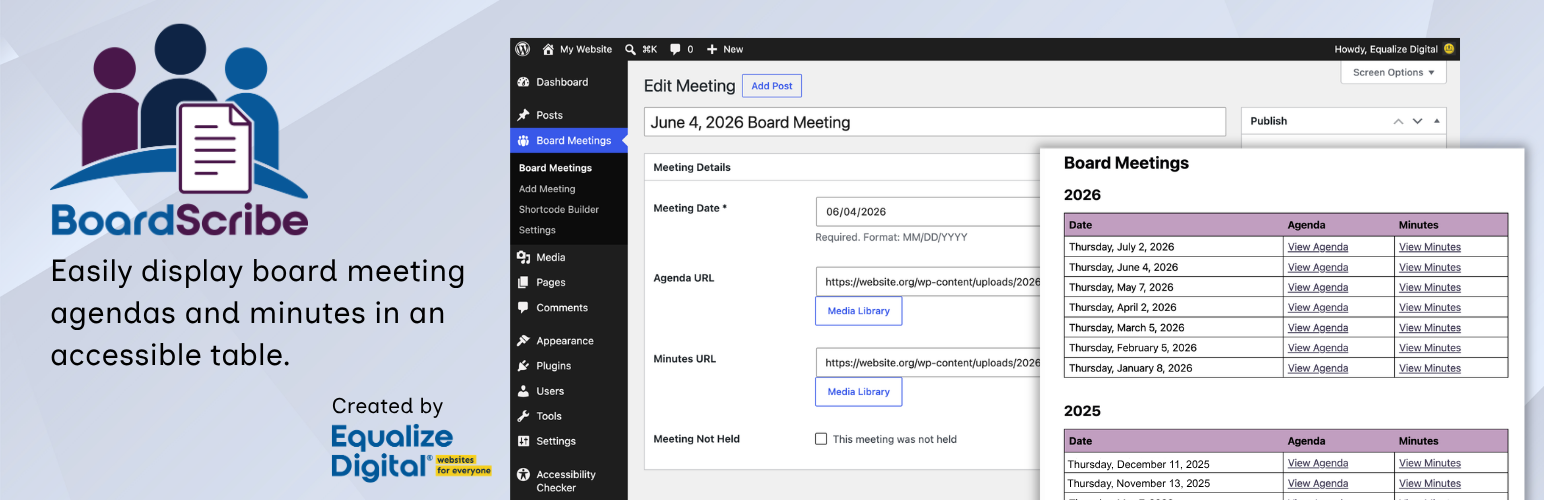Click the Dashboard gauge icon
Image resolution: width=1544 pixels, height=500 pixels.
point(523,82)
